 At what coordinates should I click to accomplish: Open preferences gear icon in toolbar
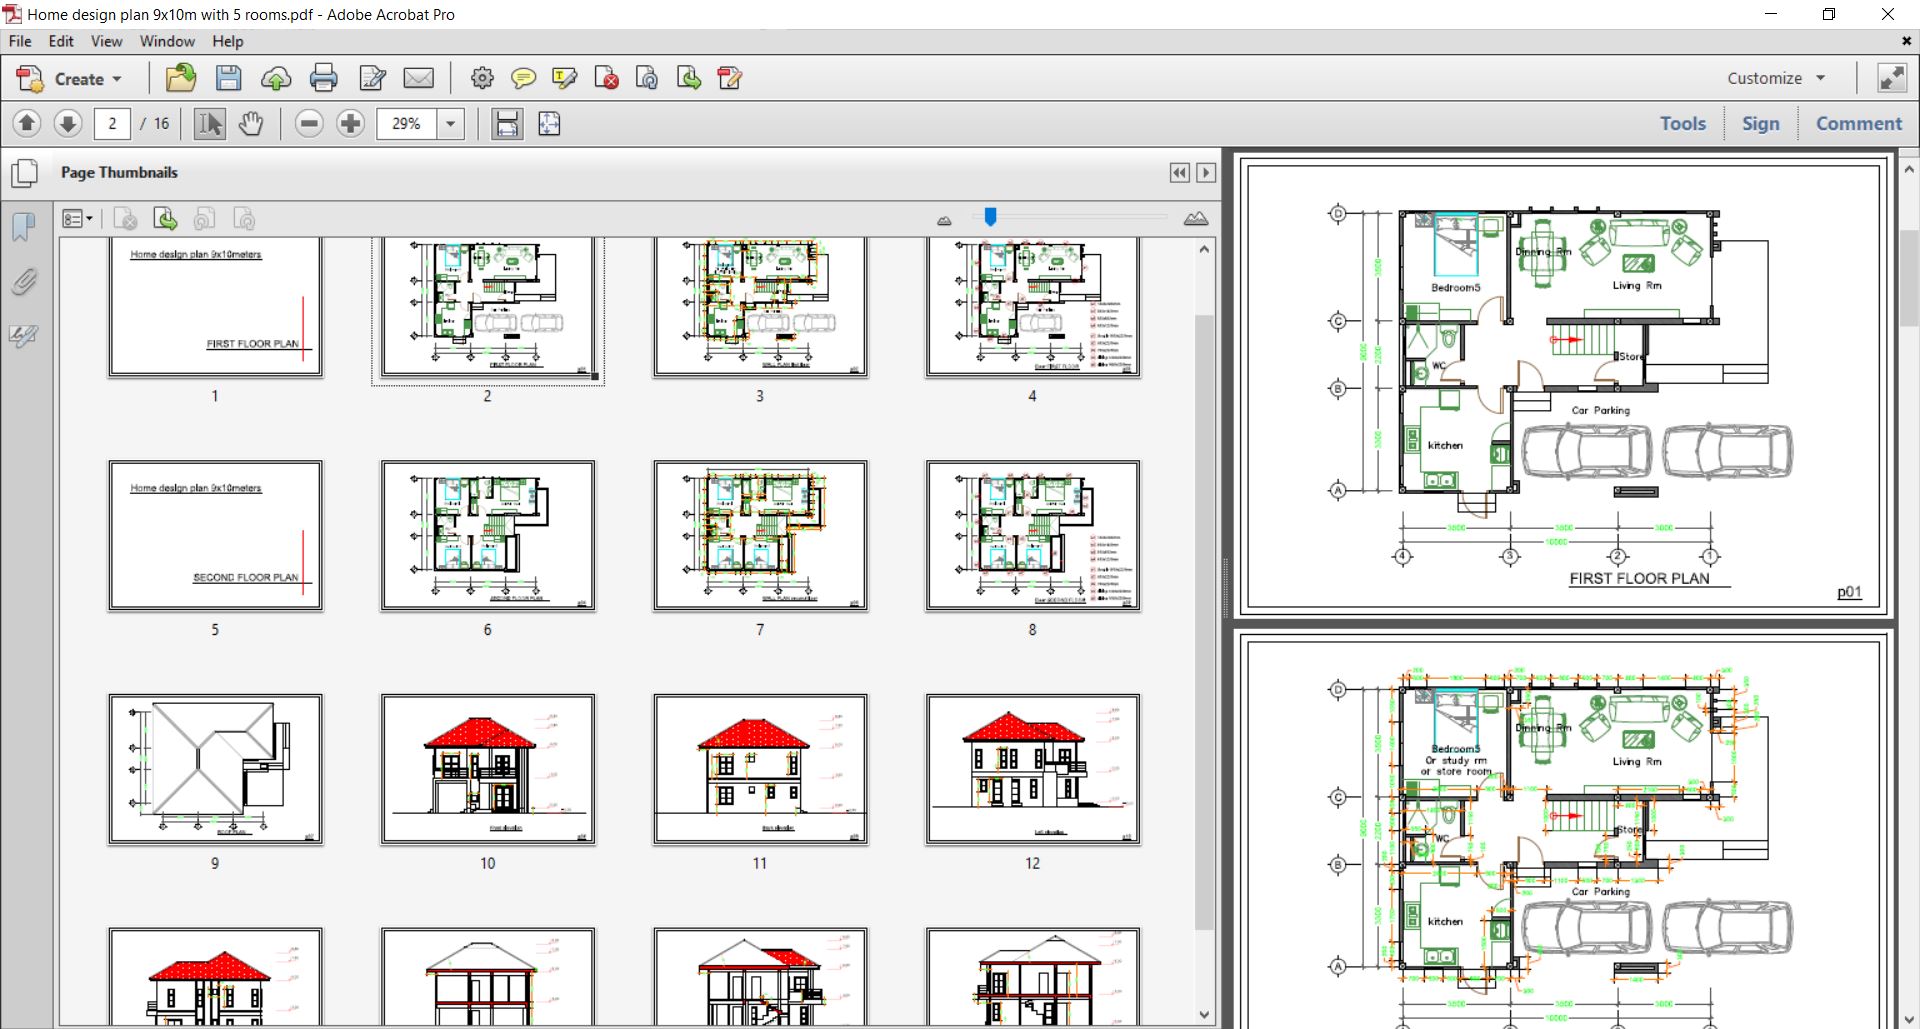pyautogui.click(x=482, y=78)
